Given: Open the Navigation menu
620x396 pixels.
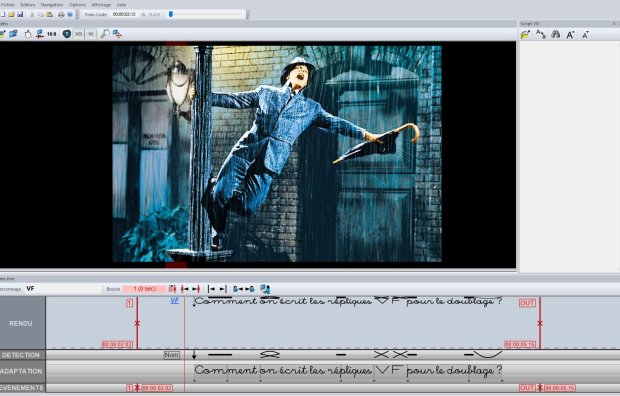Looking at the screenshot, I should pos(52,5).
